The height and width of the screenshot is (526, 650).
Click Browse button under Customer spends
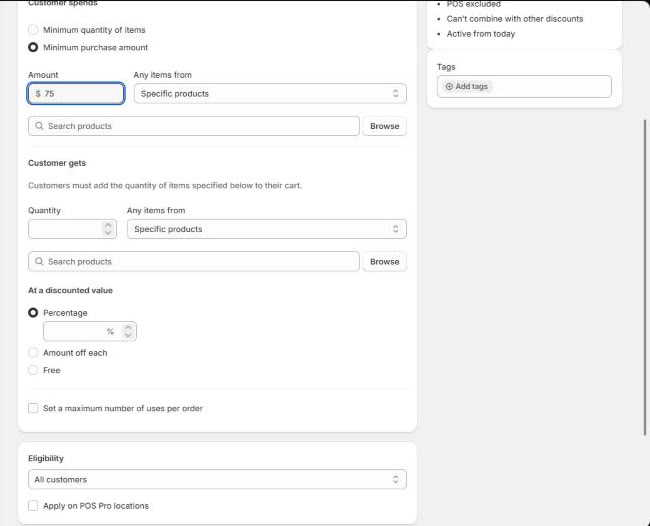point(384,126)
